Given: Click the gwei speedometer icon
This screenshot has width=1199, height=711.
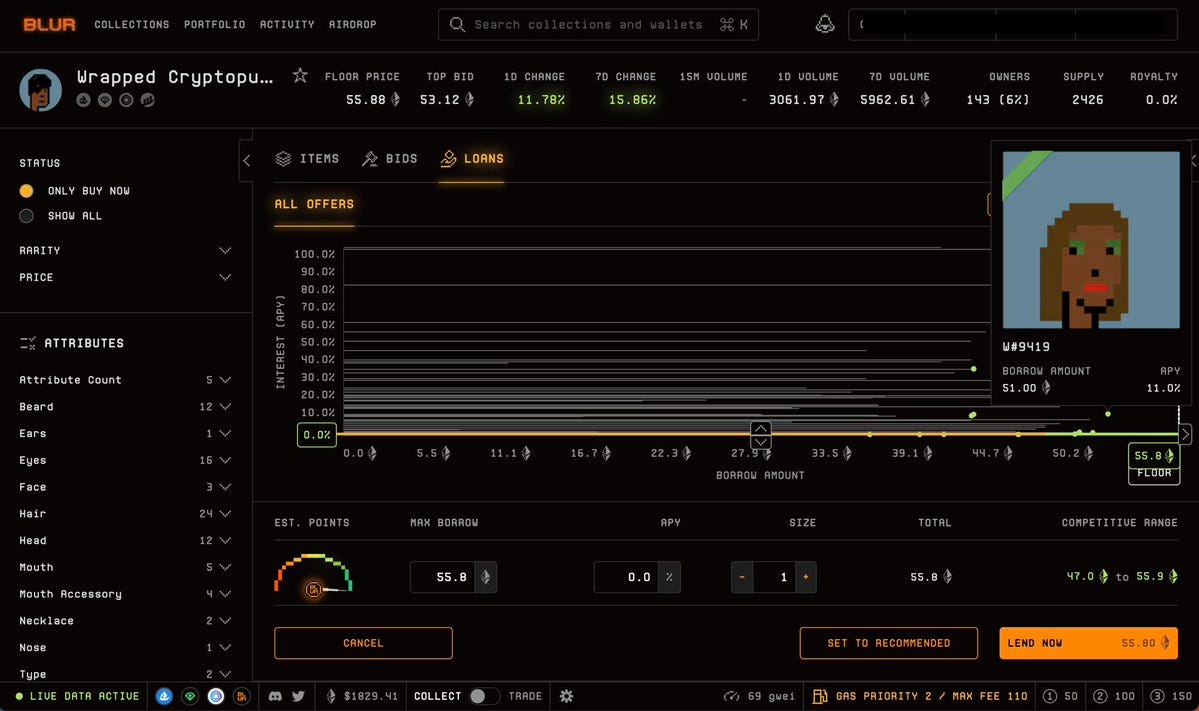Looking at the screenshot, I should click(732, 696).
